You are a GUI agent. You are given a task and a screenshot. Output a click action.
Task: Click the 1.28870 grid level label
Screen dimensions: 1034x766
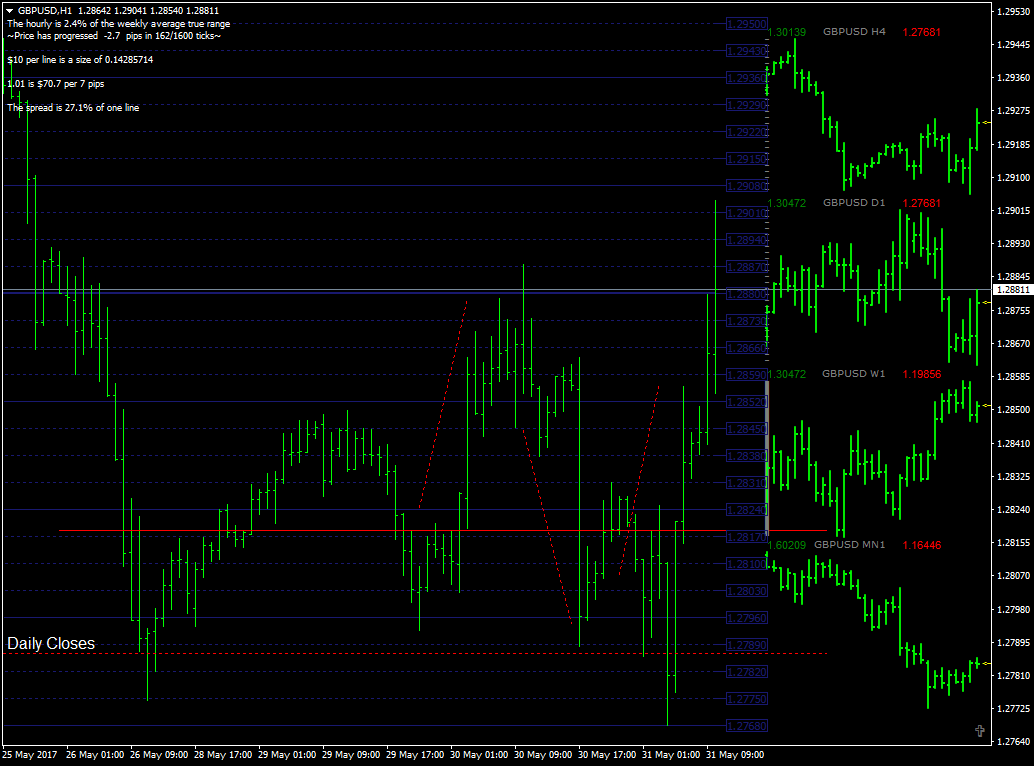746,267
